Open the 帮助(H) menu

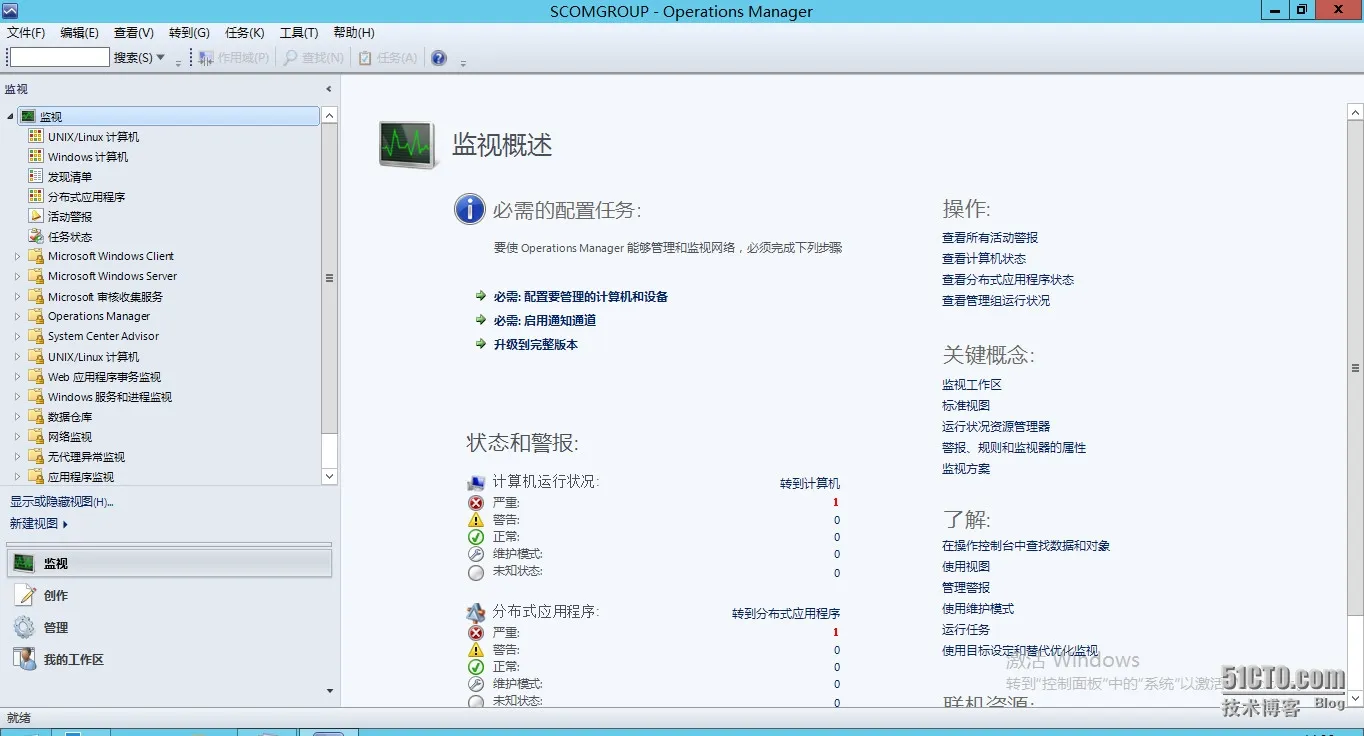[x=354, y=33]
